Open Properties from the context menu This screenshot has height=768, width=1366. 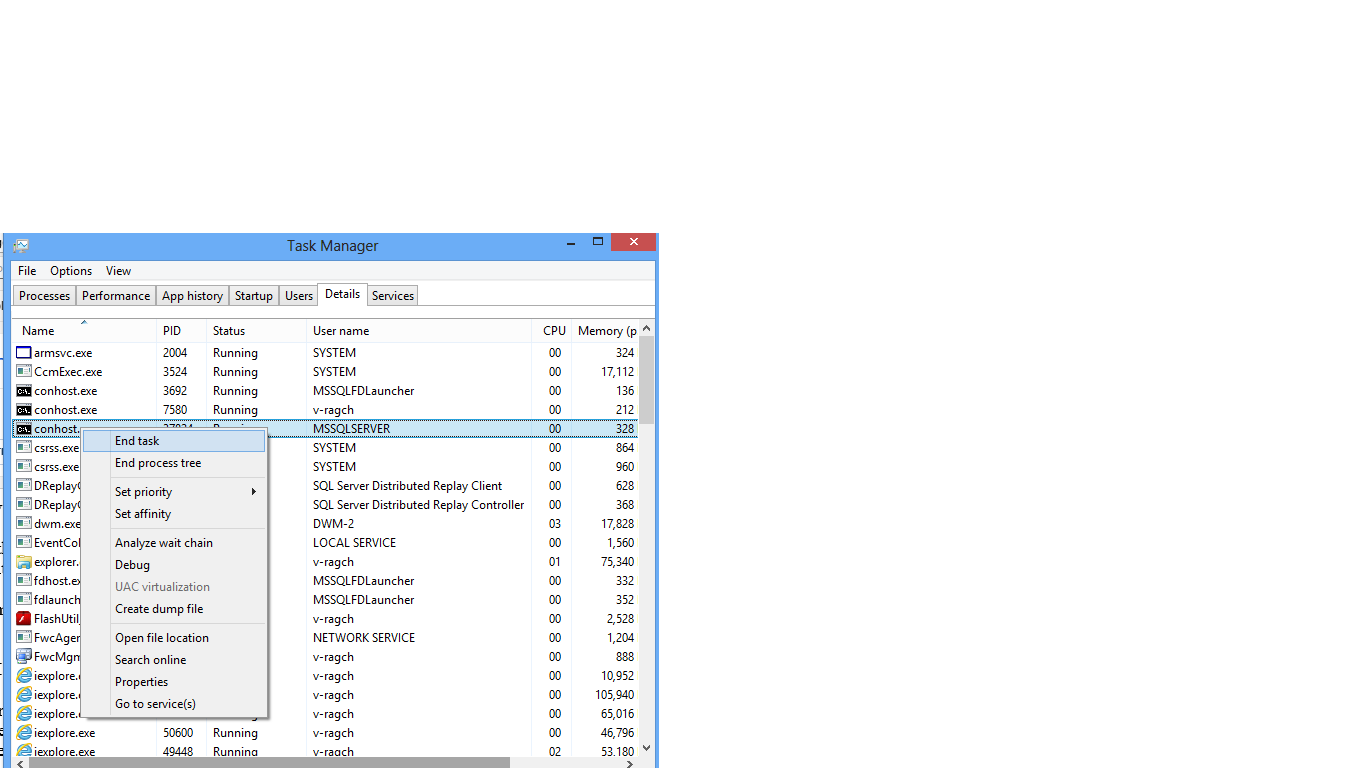[x=174, y=682]
